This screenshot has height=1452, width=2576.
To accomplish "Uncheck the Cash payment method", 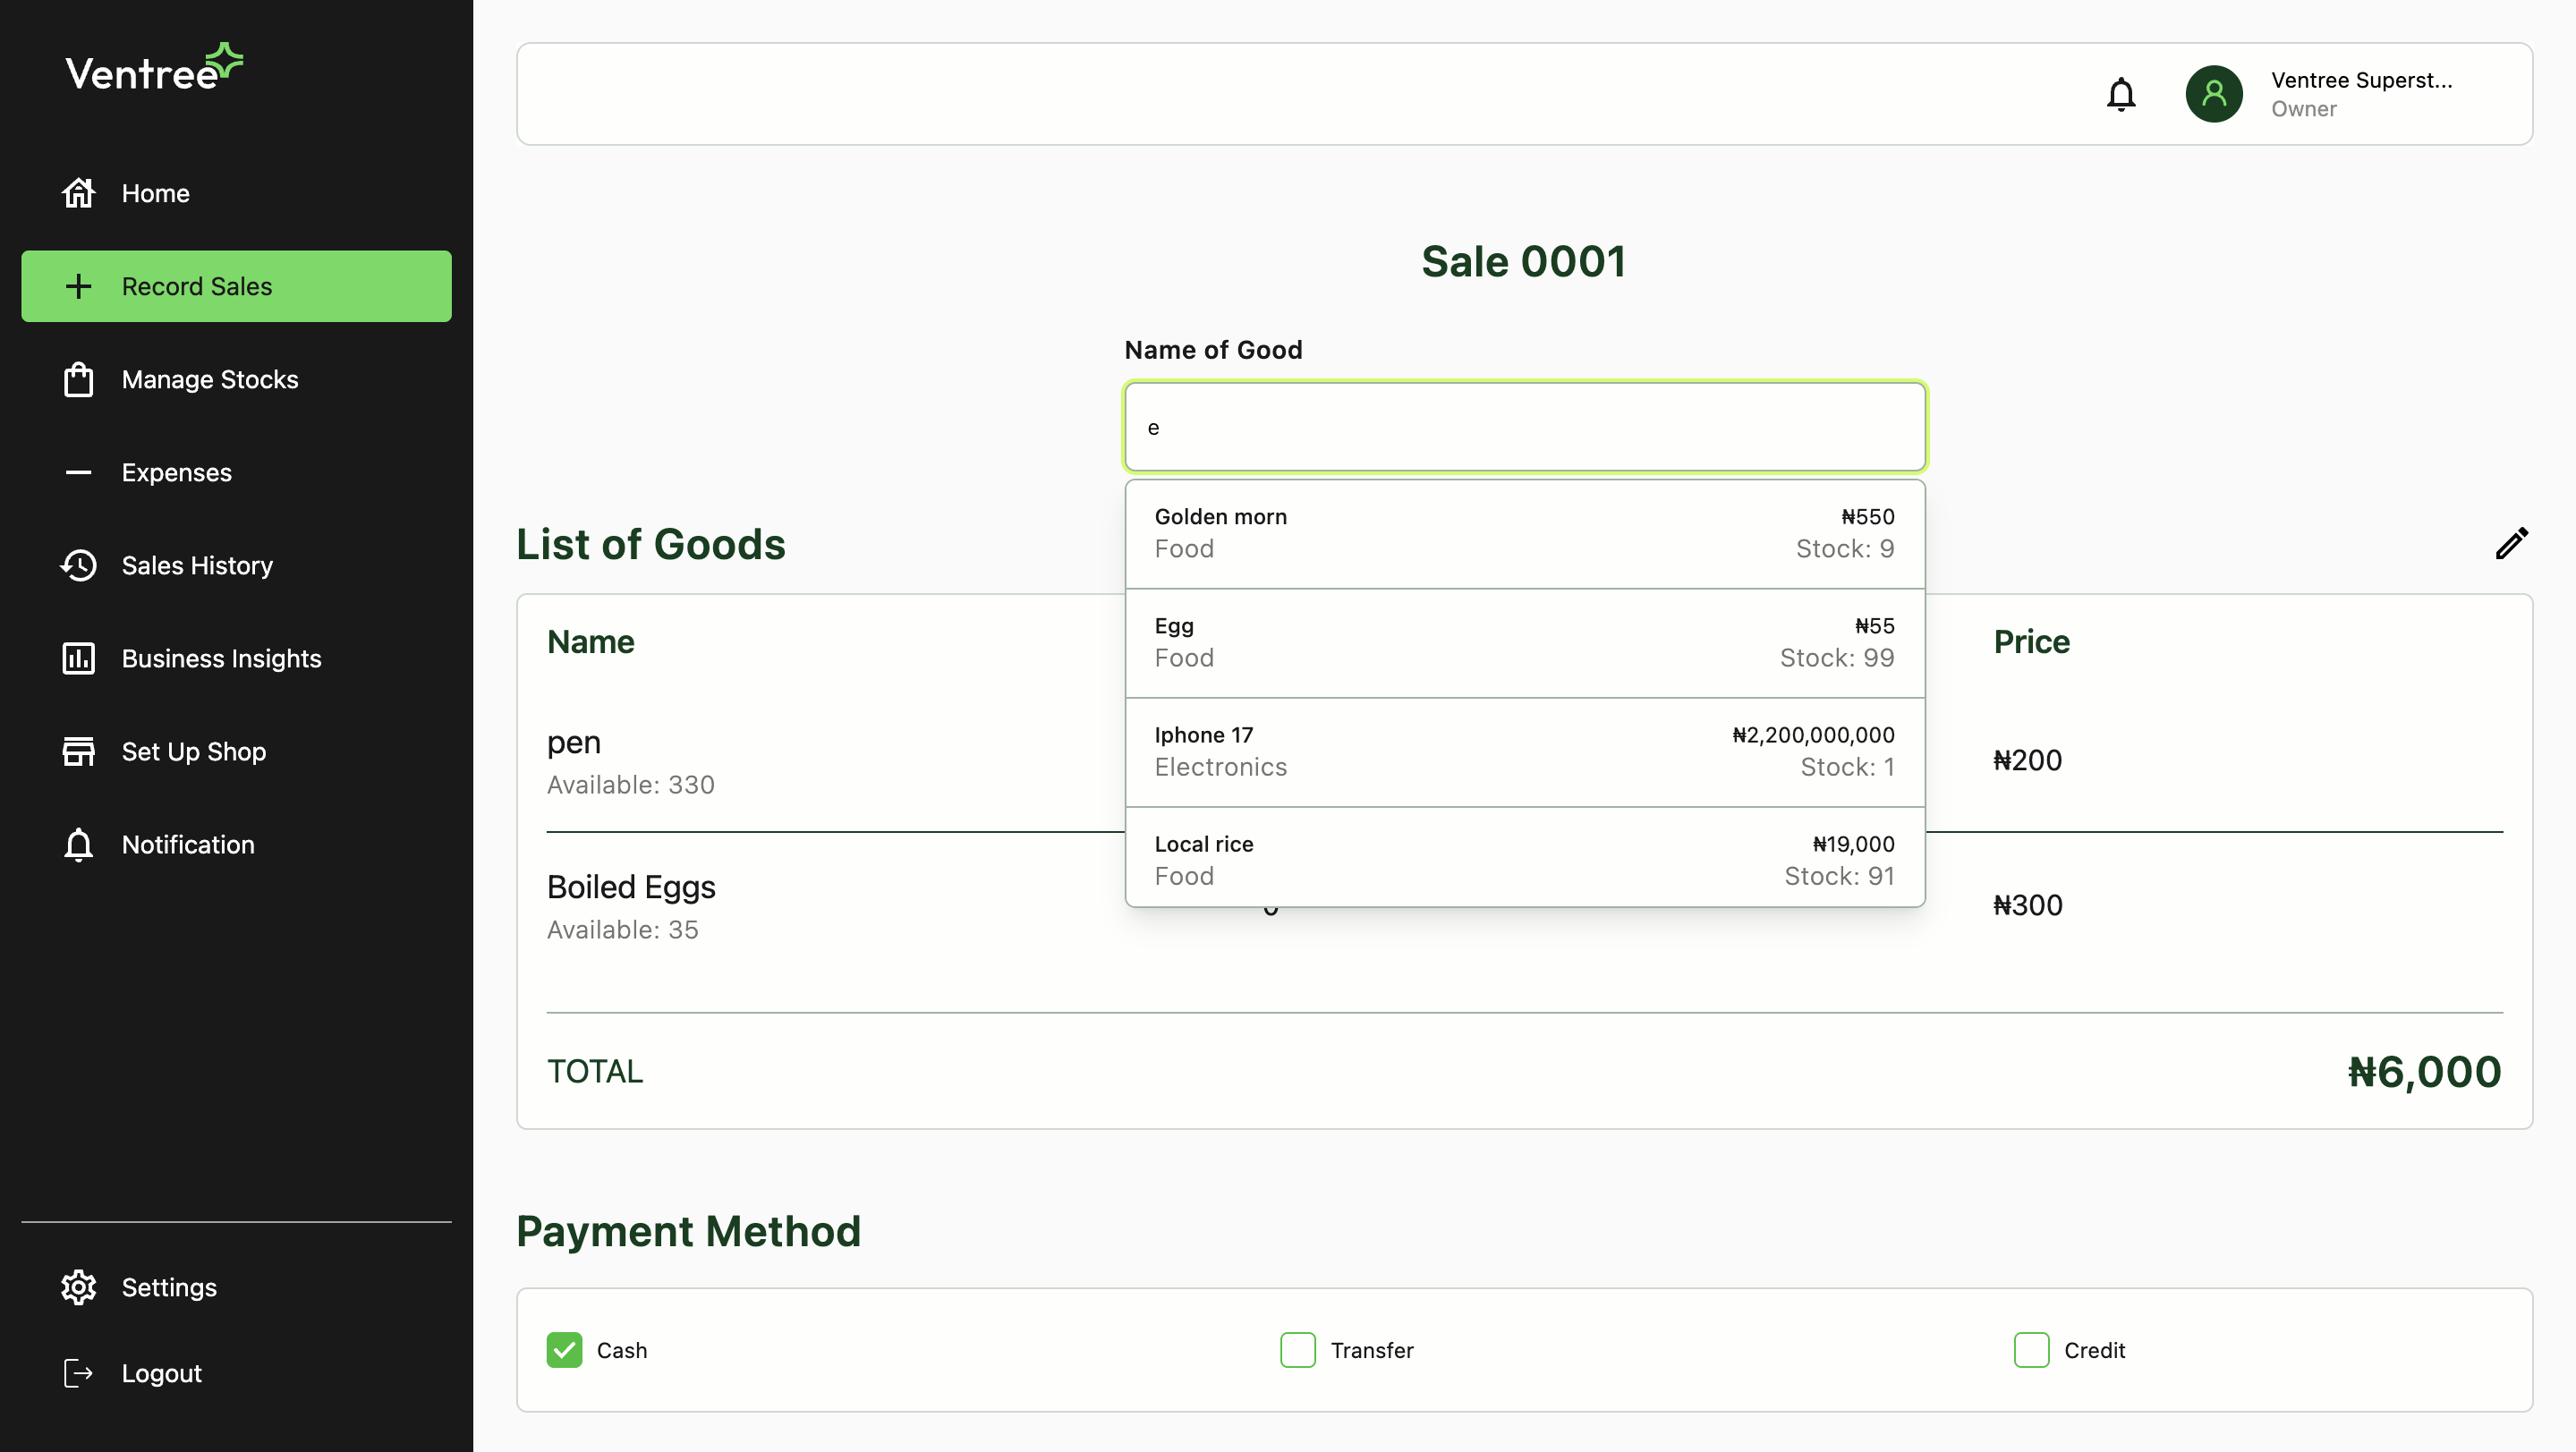I will (564, 1349).
